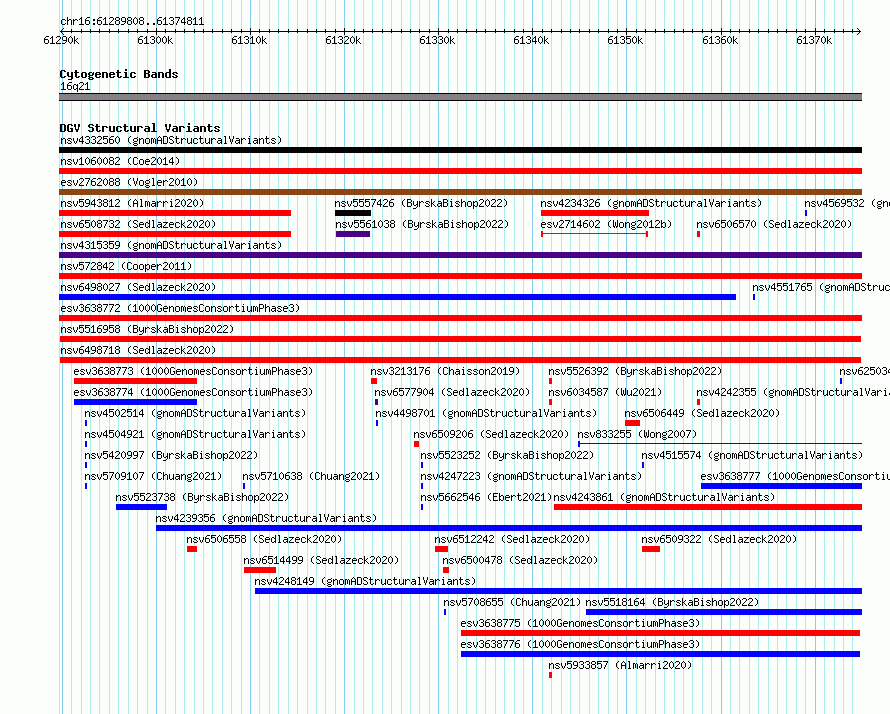Click the 61350k ruler tick label
Viewport: 890px width, 714px height.
(625, 40)
